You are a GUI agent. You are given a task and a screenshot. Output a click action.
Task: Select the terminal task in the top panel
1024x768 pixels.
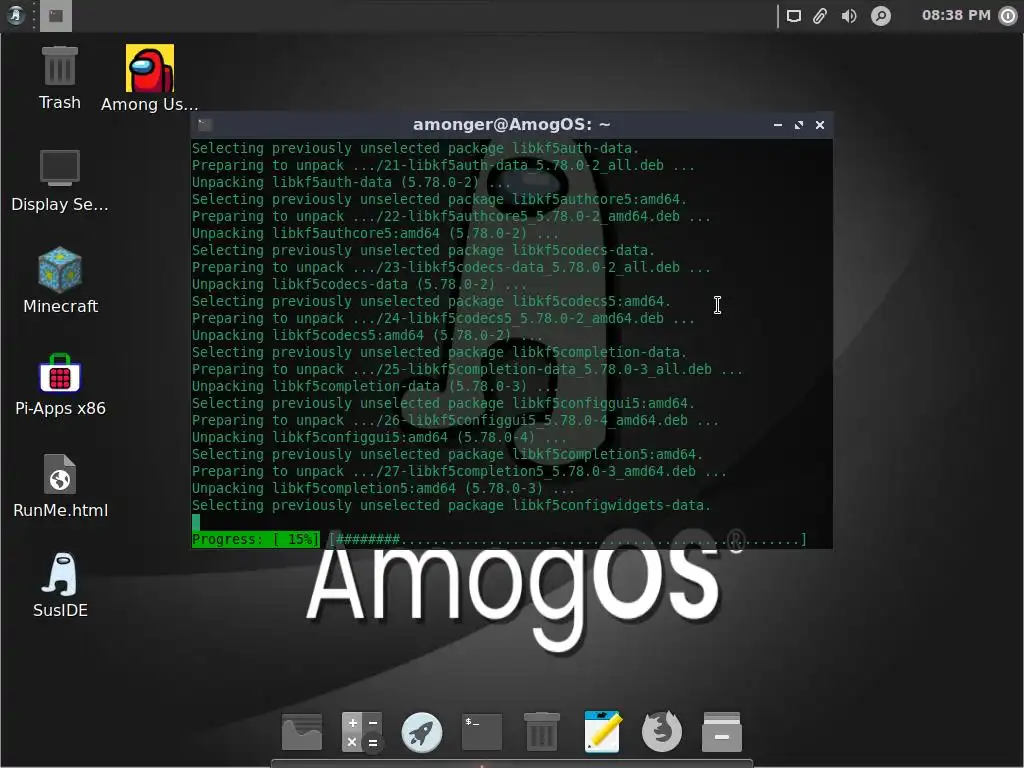click(56, 16)
